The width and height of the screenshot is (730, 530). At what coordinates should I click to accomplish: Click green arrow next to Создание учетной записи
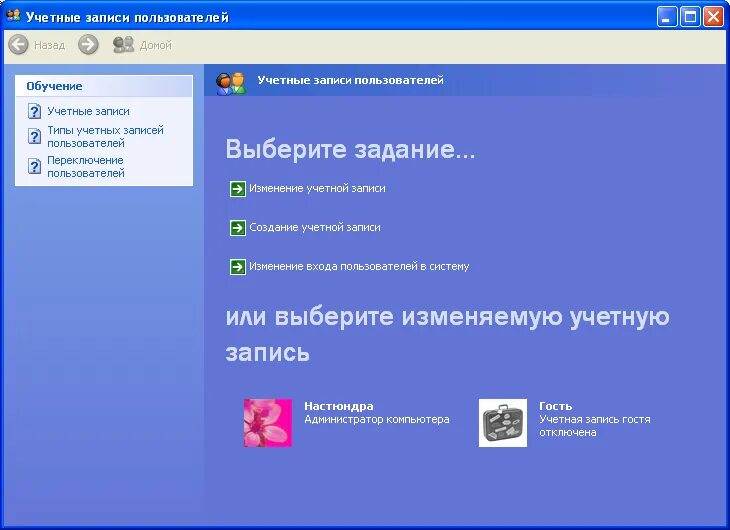click(237, 228)
